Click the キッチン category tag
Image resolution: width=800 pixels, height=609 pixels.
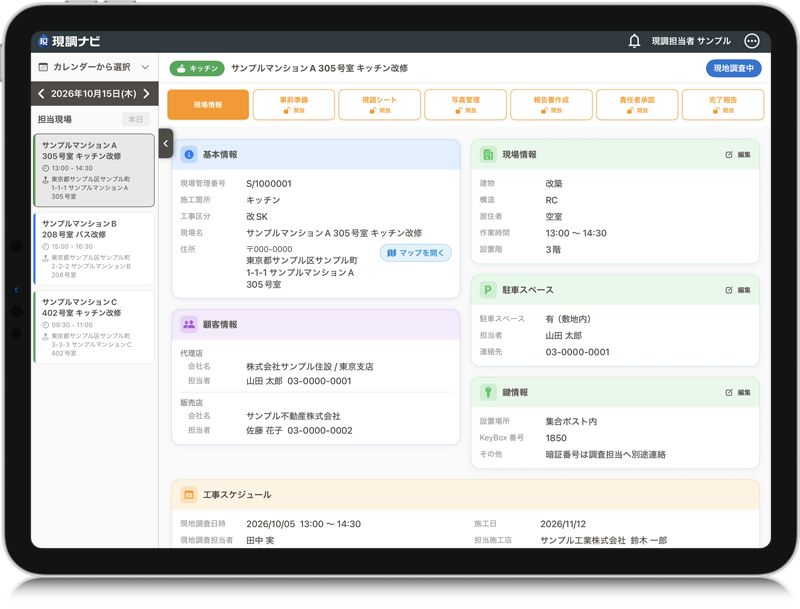(197, 68)
